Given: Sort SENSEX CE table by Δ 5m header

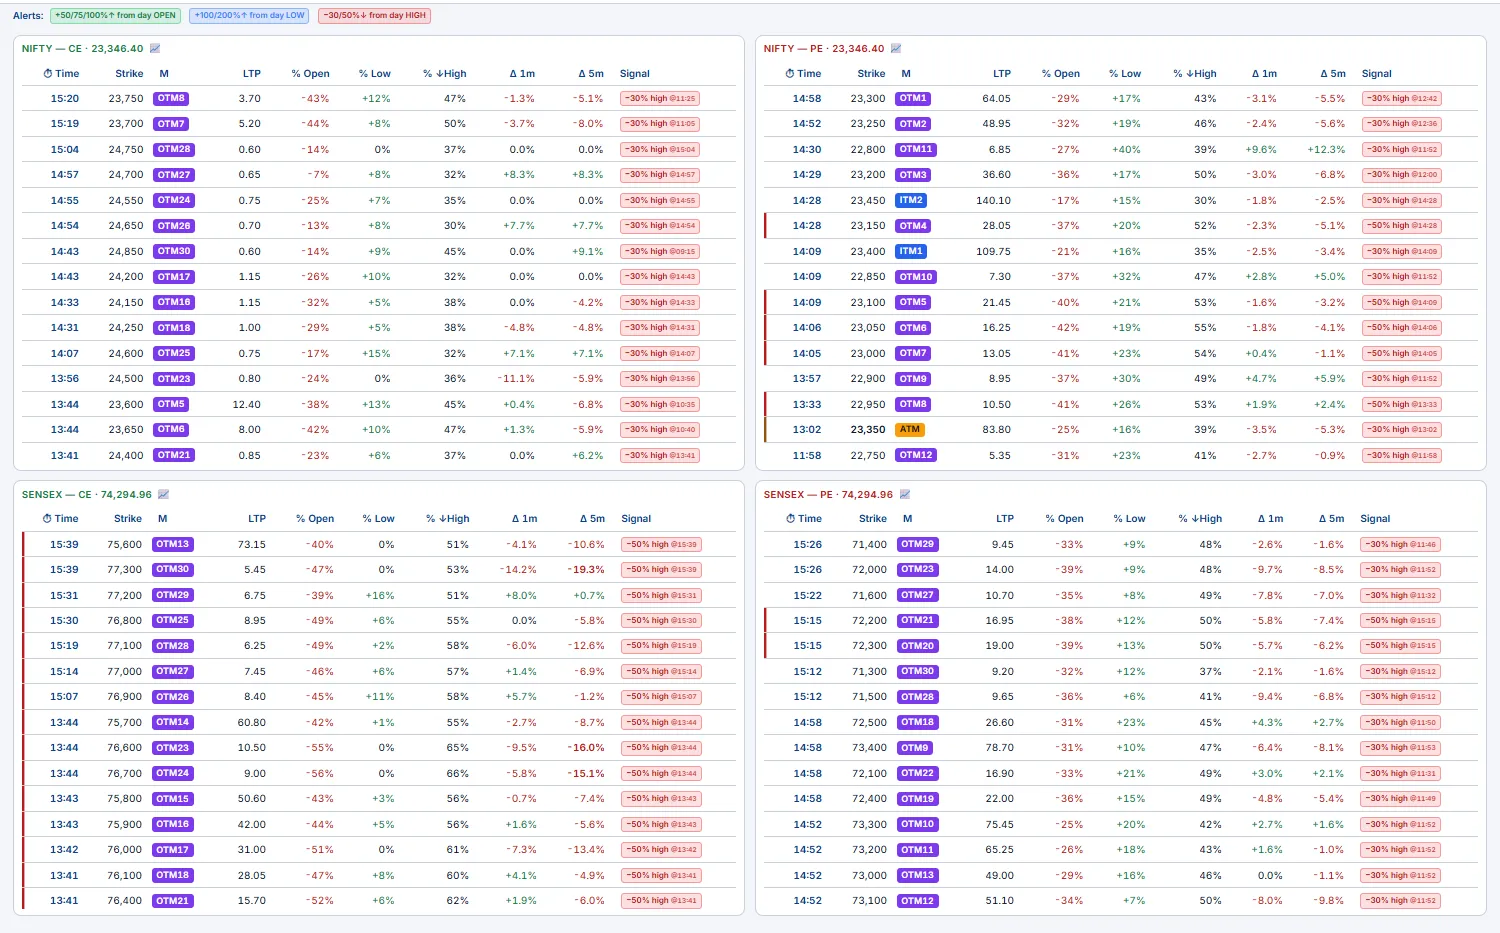Looking at the screenshot, I should point(592,519).
